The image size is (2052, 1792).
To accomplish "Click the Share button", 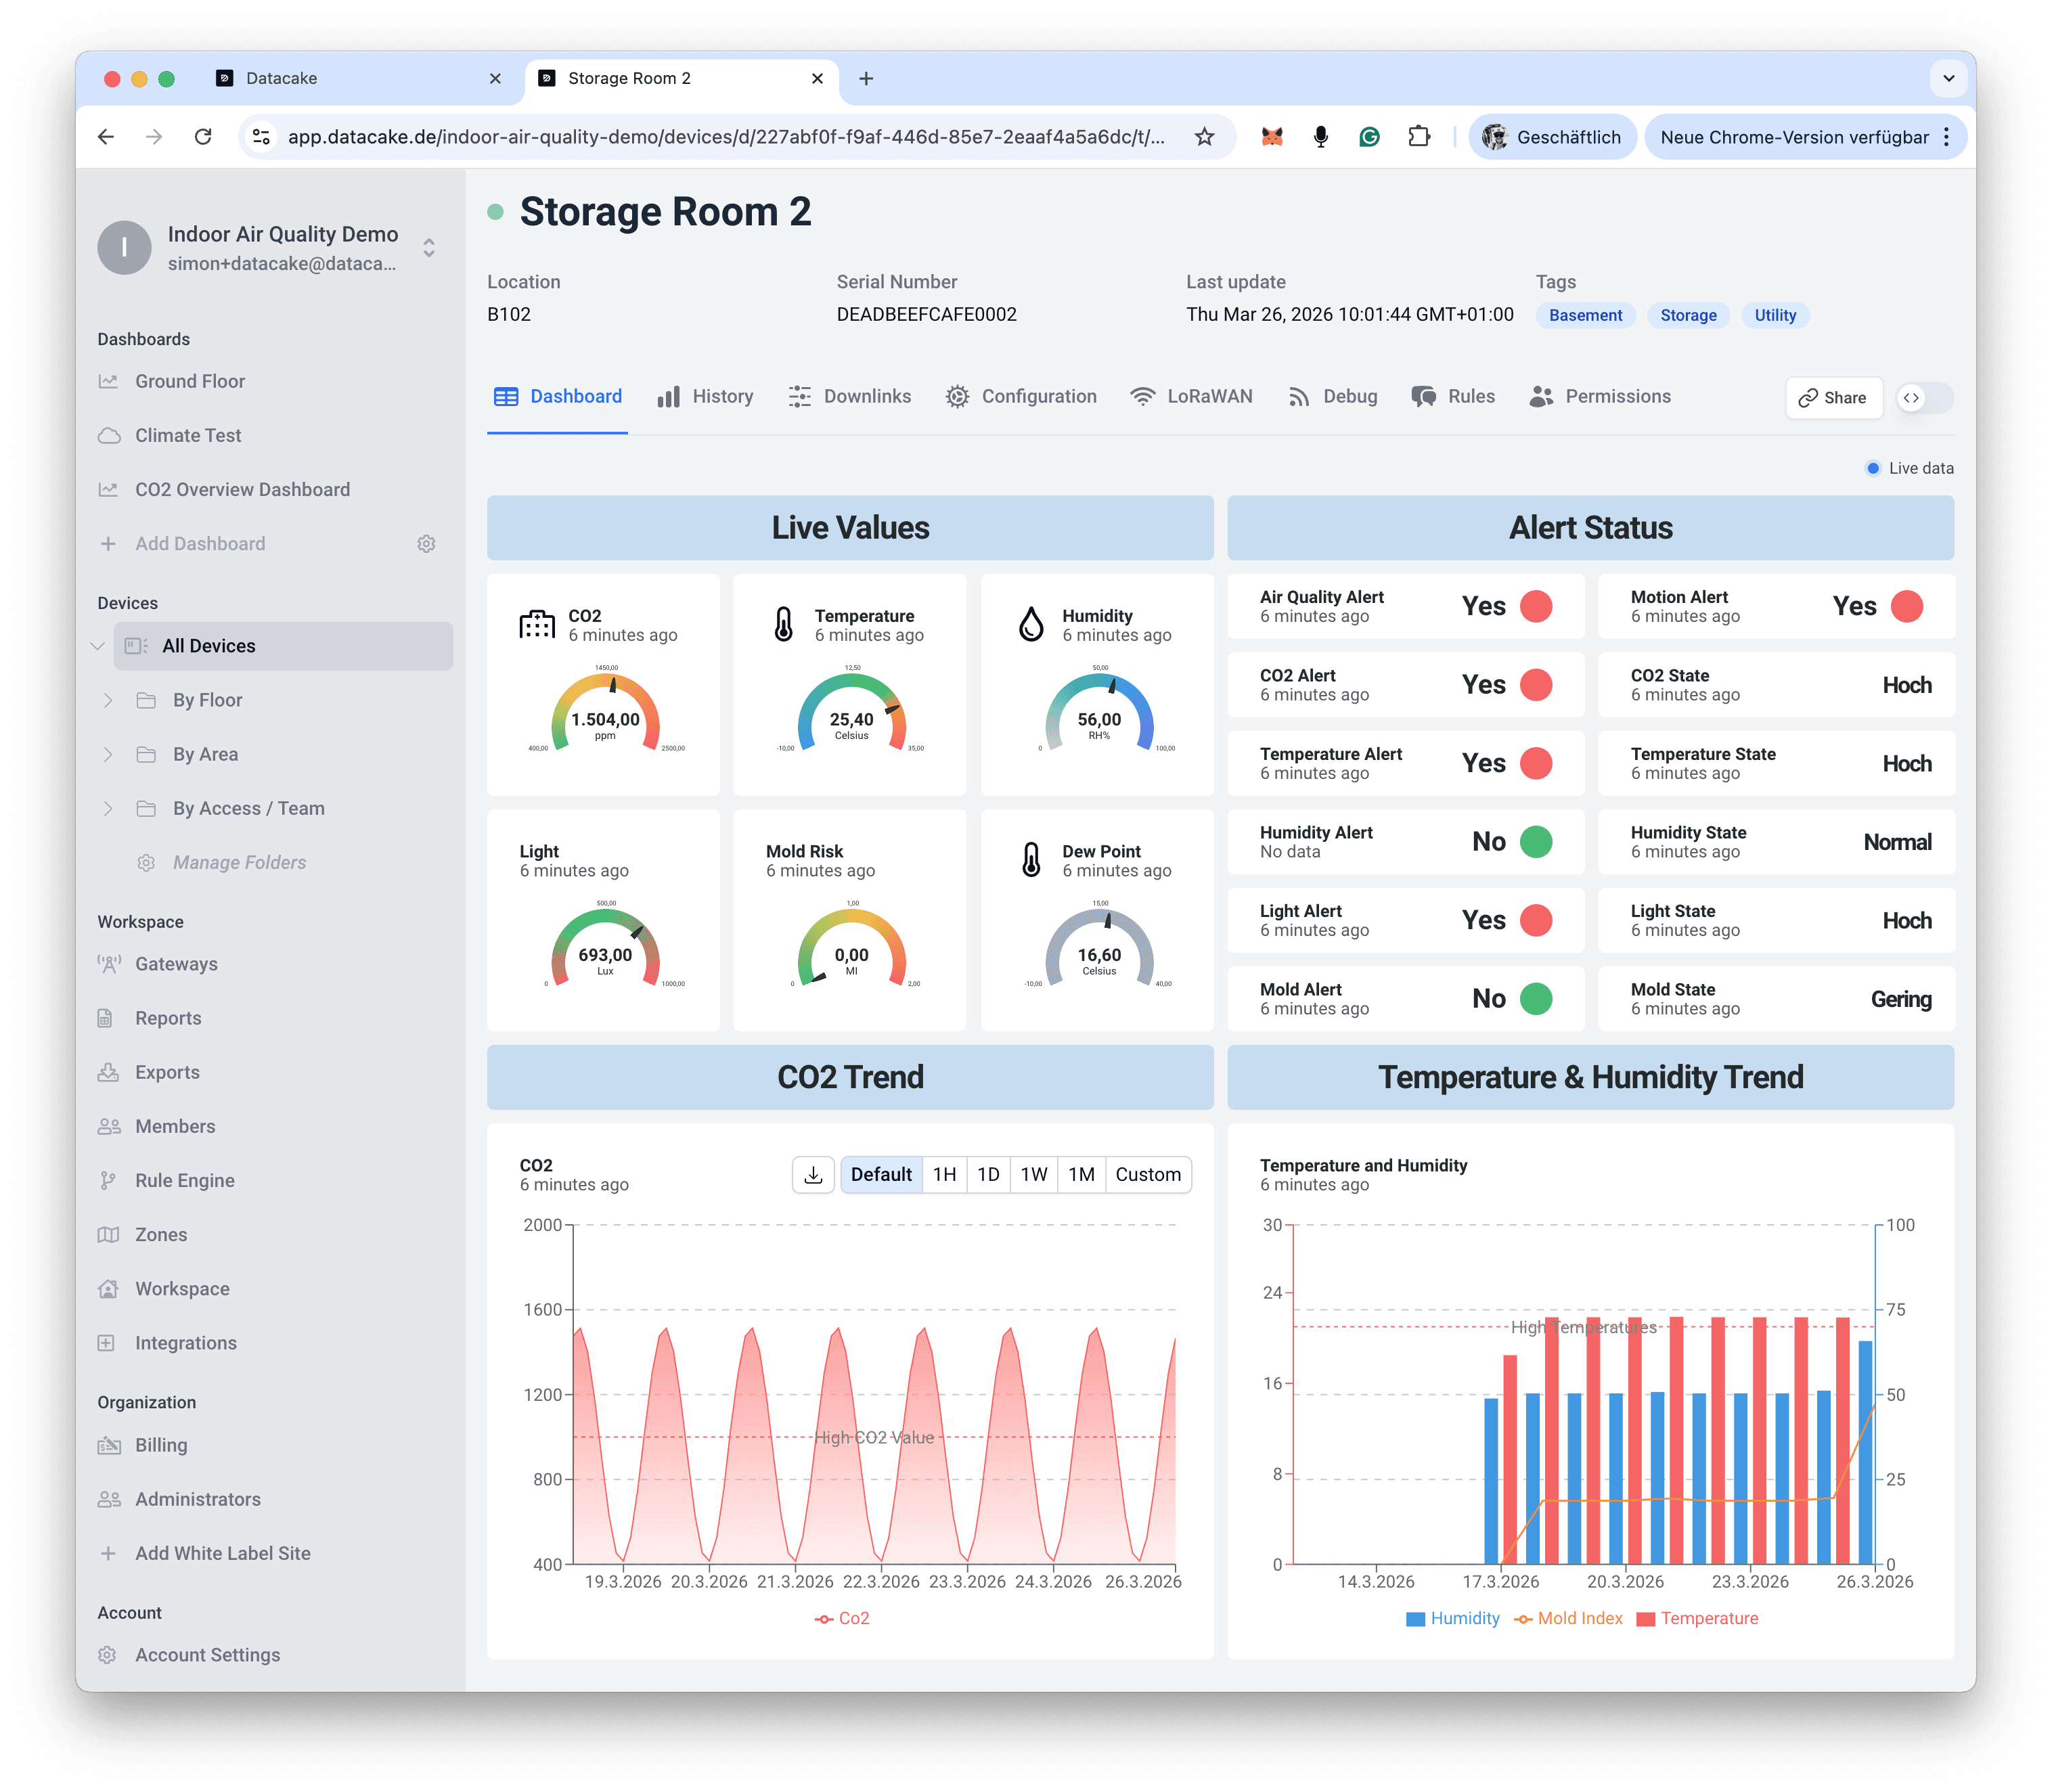I will point(1833,398).
